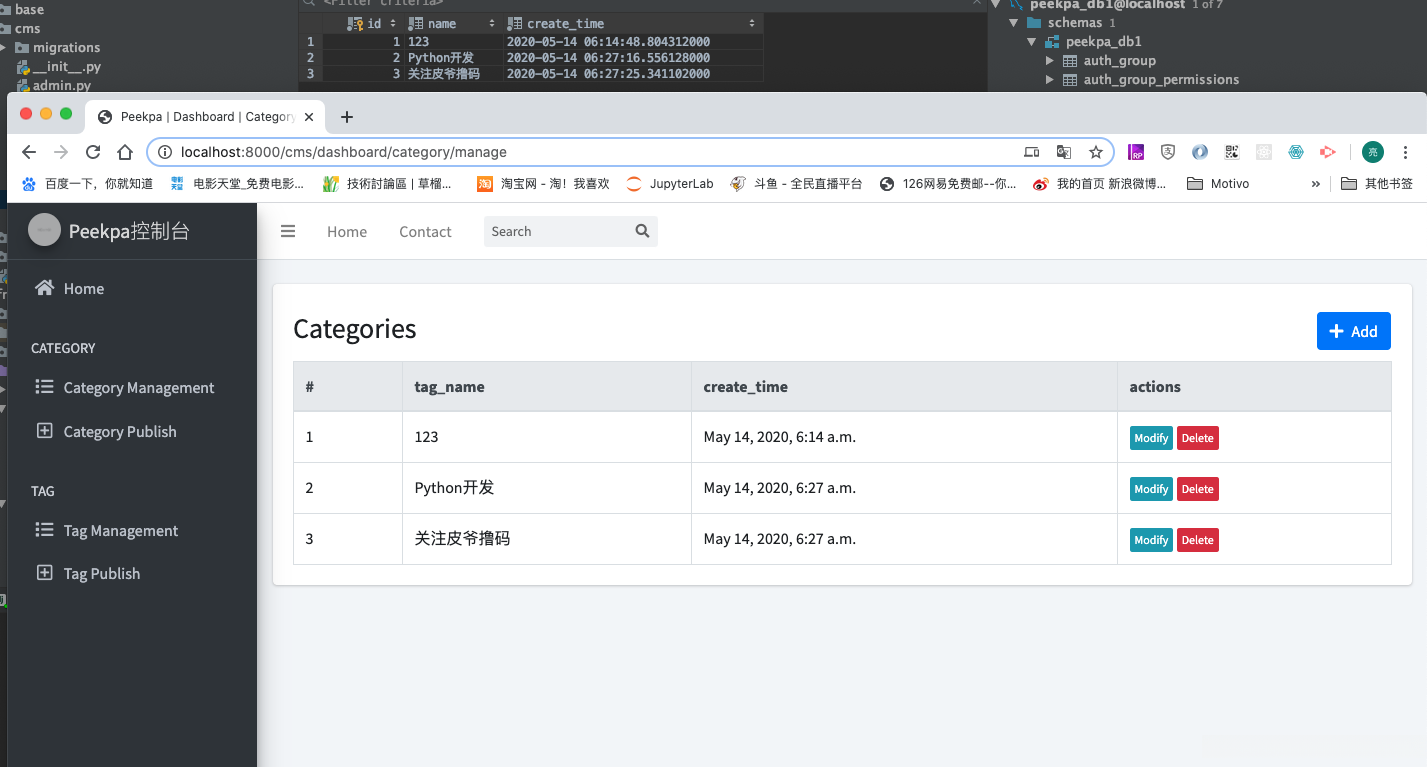Open Contact in the top navbar
The image size is (1427, 767).
point(425,231)
